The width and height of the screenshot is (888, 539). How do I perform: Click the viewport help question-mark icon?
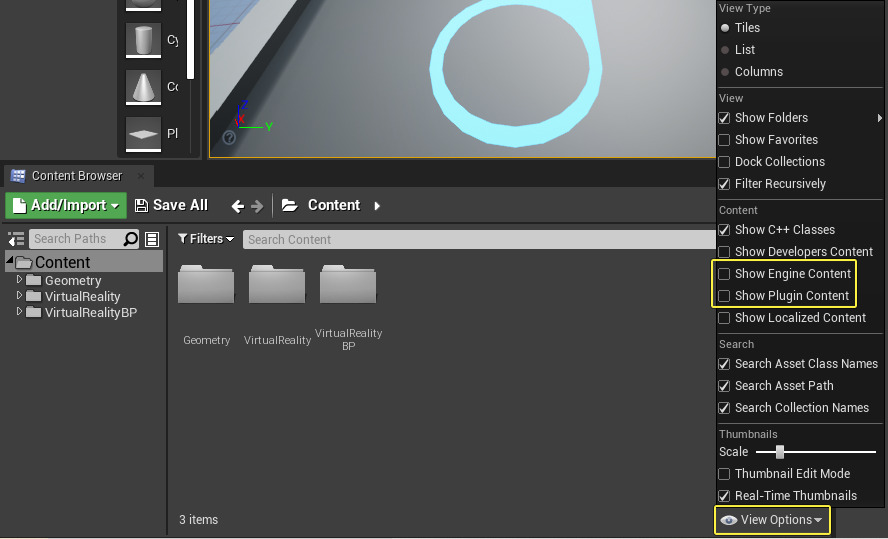(x=229, y=138)
